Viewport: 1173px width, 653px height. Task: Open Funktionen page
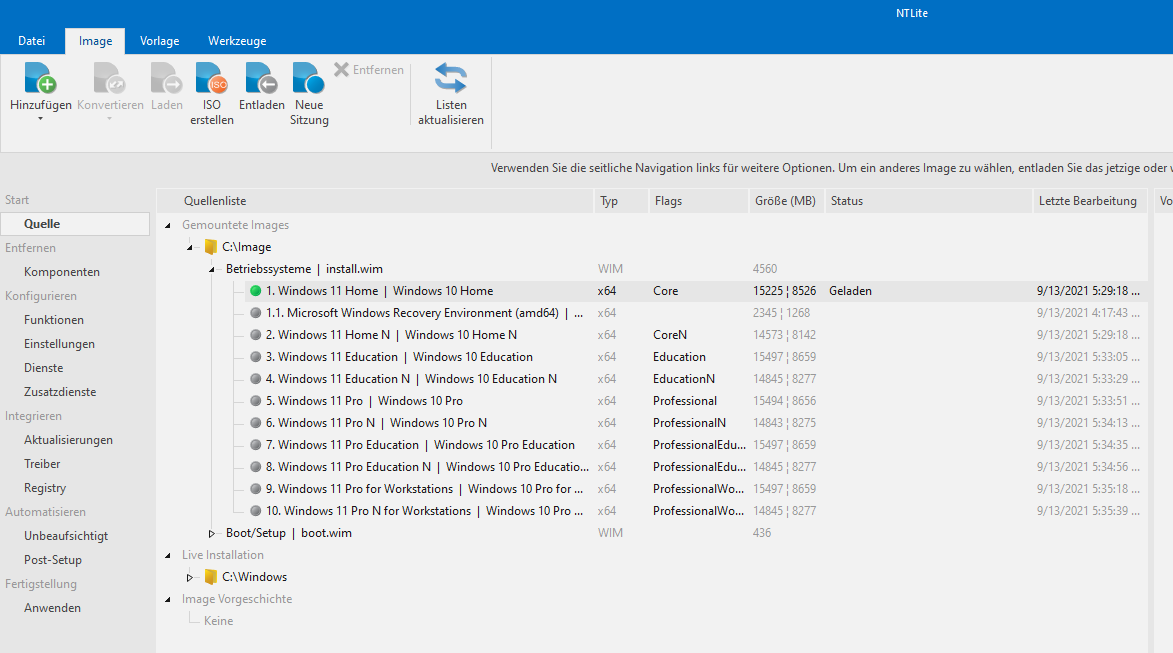coord(54,319)
